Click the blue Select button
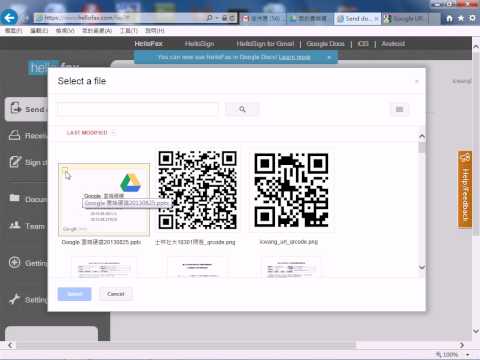Image resolution: width=480 pixels, height=360 pixels. [74, 294]
